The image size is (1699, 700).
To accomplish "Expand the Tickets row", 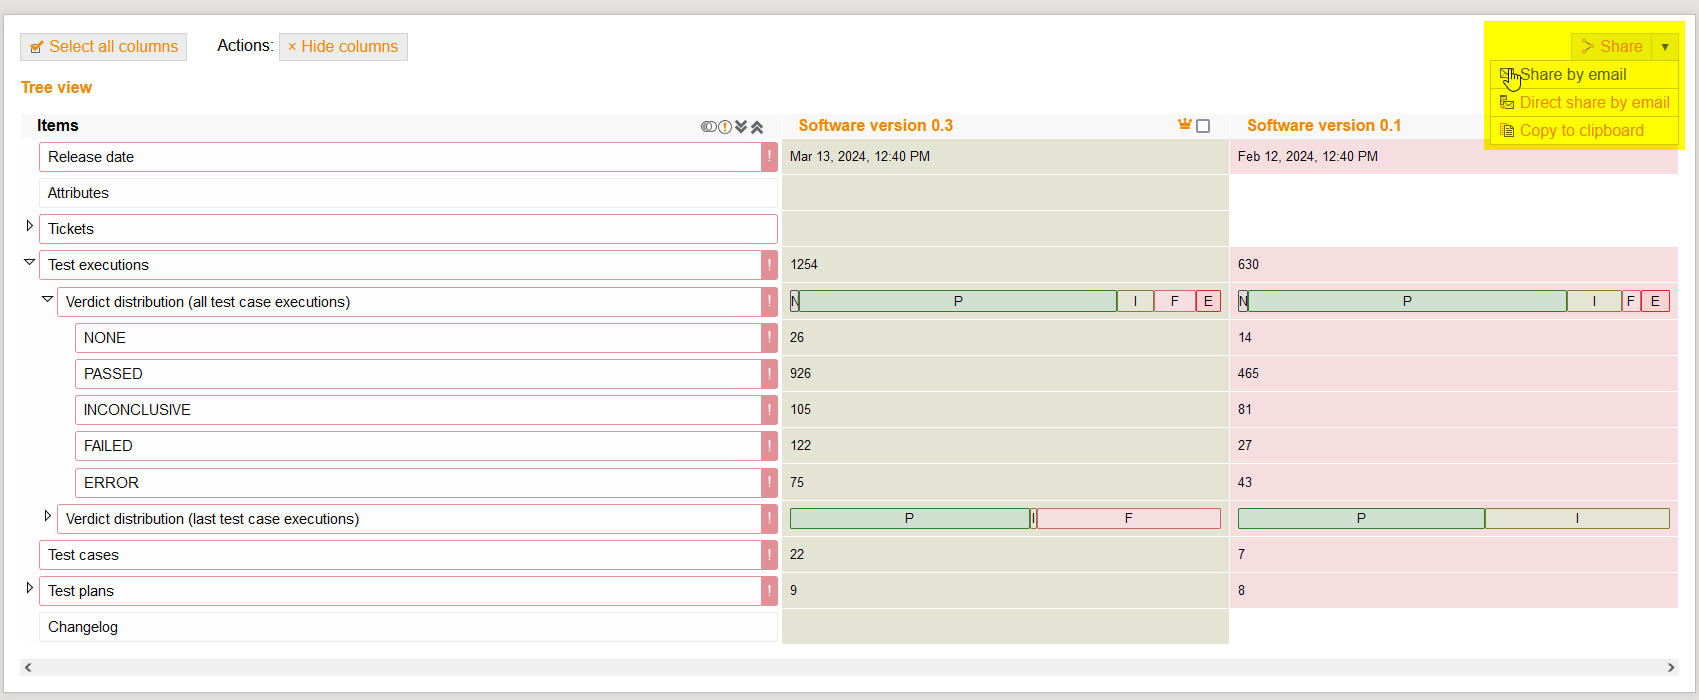I will tap(29, 226).
